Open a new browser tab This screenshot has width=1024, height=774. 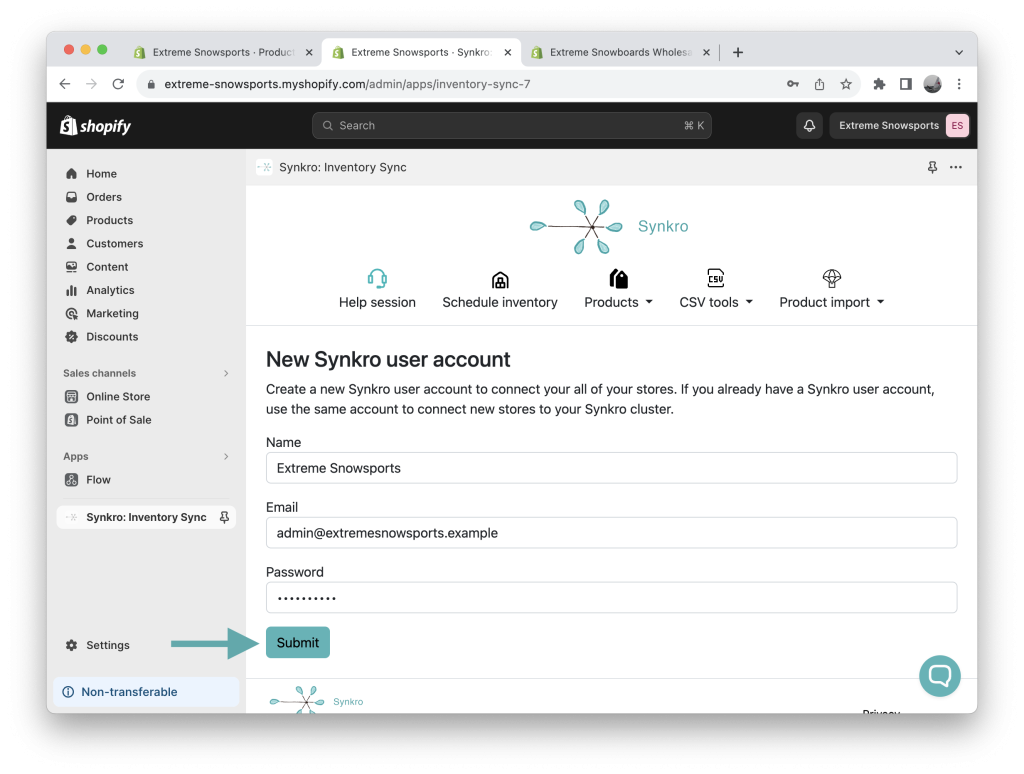coord(737,52)
